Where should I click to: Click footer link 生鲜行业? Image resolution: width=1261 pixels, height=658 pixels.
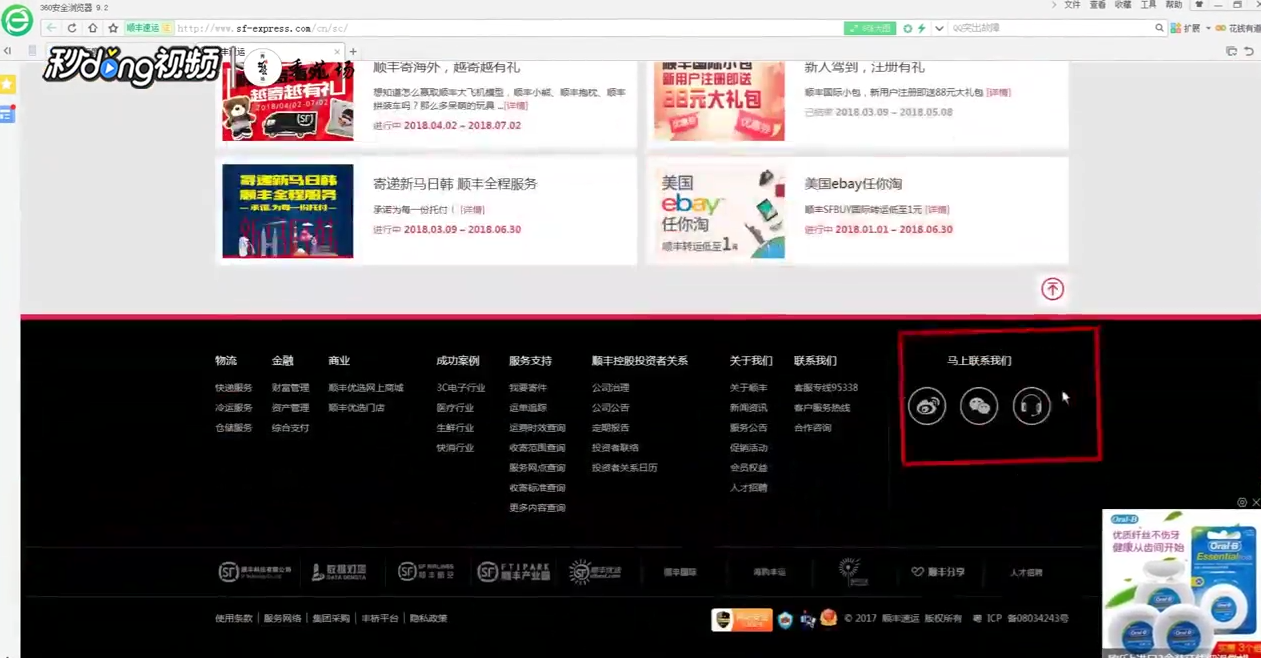click(x=455, y=428)
